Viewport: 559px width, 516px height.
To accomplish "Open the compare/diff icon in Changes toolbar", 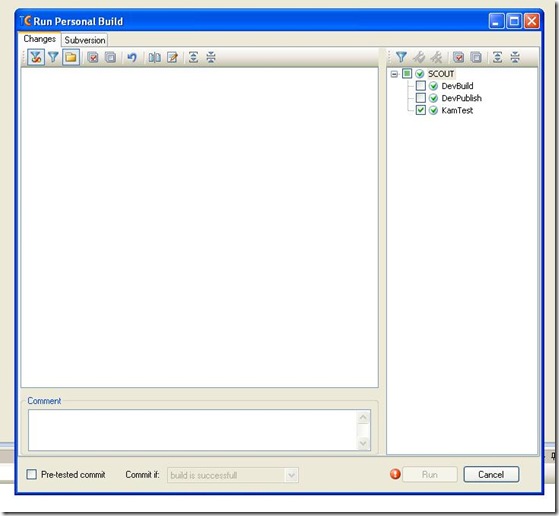I will click(x=154, y=57).
